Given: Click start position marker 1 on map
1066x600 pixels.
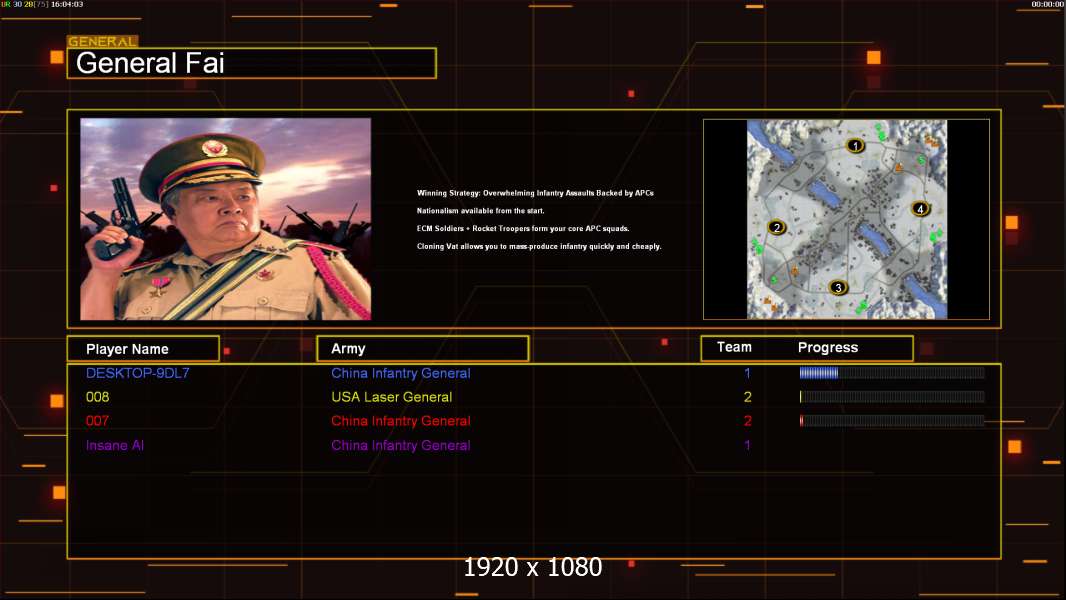Looking at the screenshot, I should pyautogui.click(x=855, y=145).
